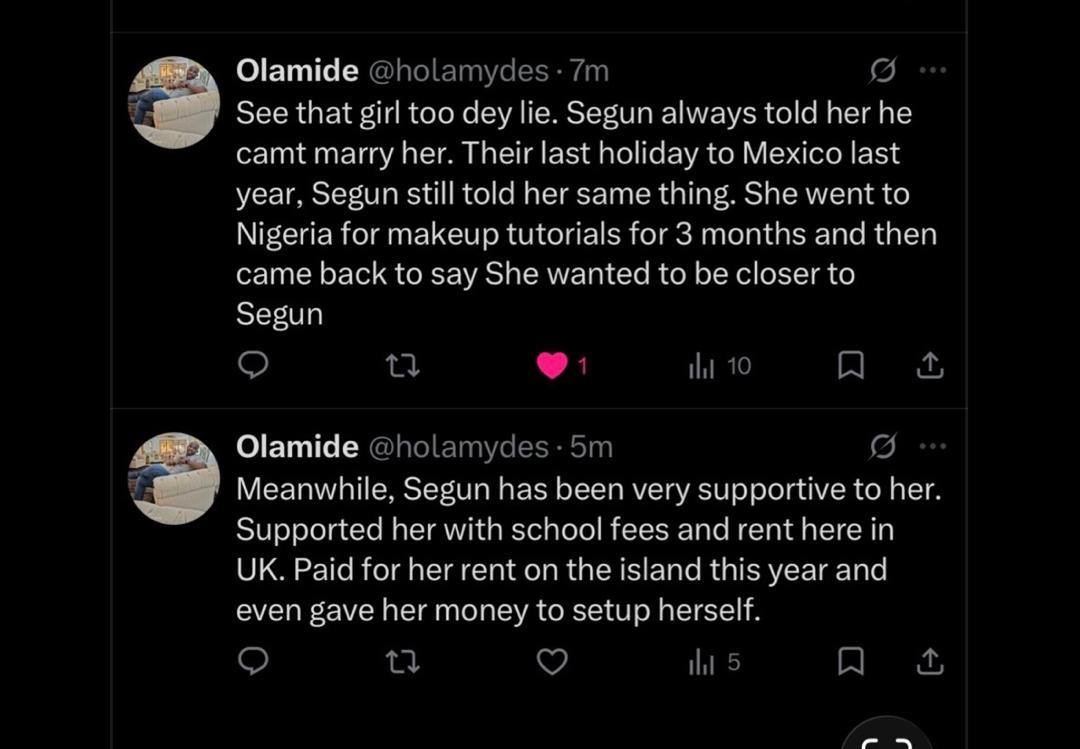Bookmark the first Olamide tweet
Viewport: 1080px width, 749px height.
[x=850, y=366]
